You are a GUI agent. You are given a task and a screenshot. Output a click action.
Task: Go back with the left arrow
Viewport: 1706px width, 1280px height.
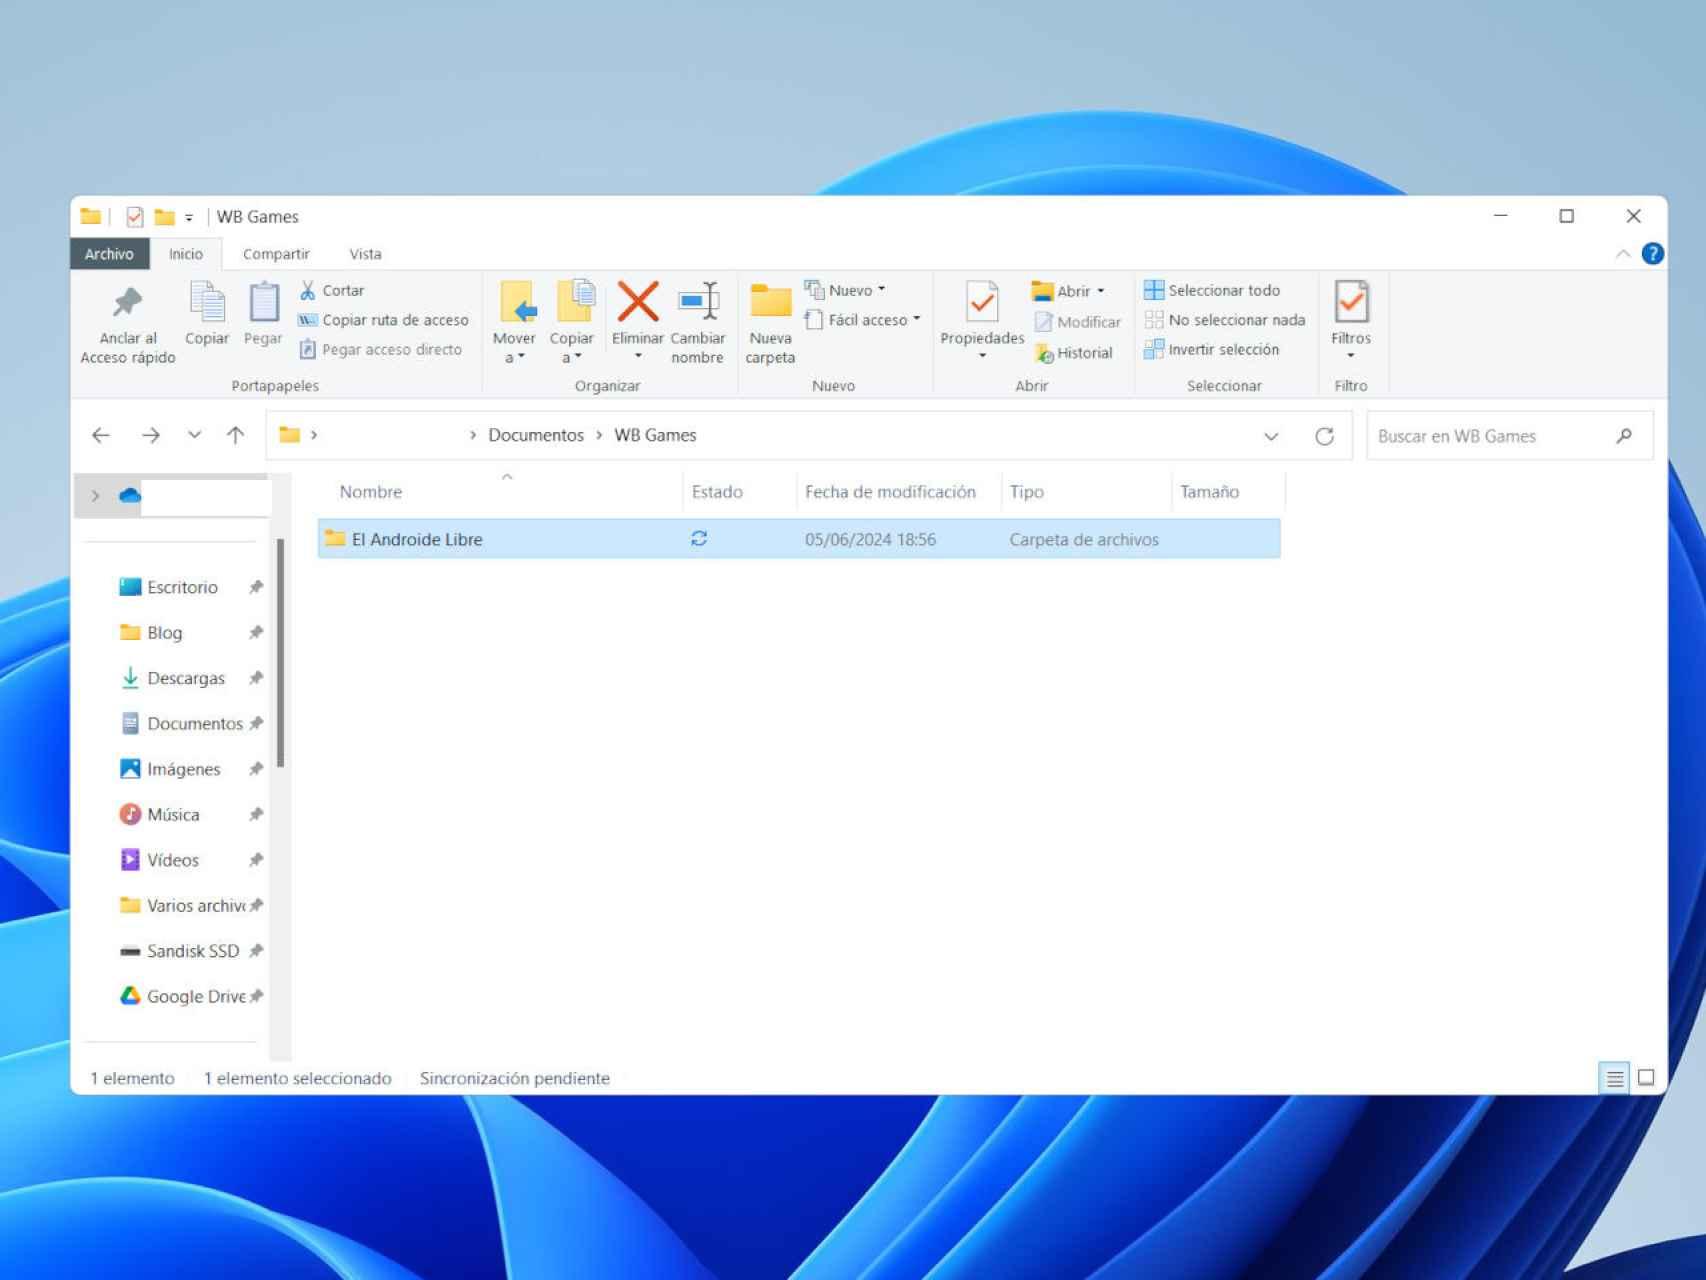(x=101, y=435)
